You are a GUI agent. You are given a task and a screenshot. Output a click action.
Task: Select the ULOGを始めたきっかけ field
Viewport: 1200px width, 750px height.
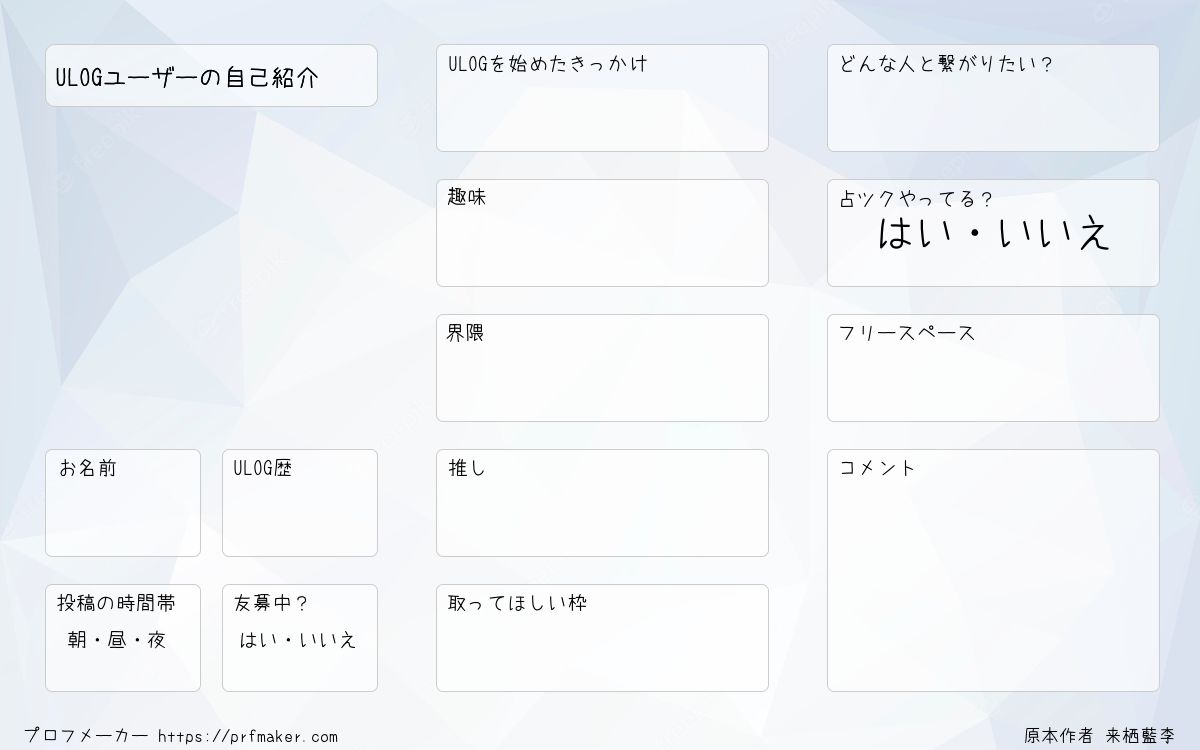click(x=602, y=98)
